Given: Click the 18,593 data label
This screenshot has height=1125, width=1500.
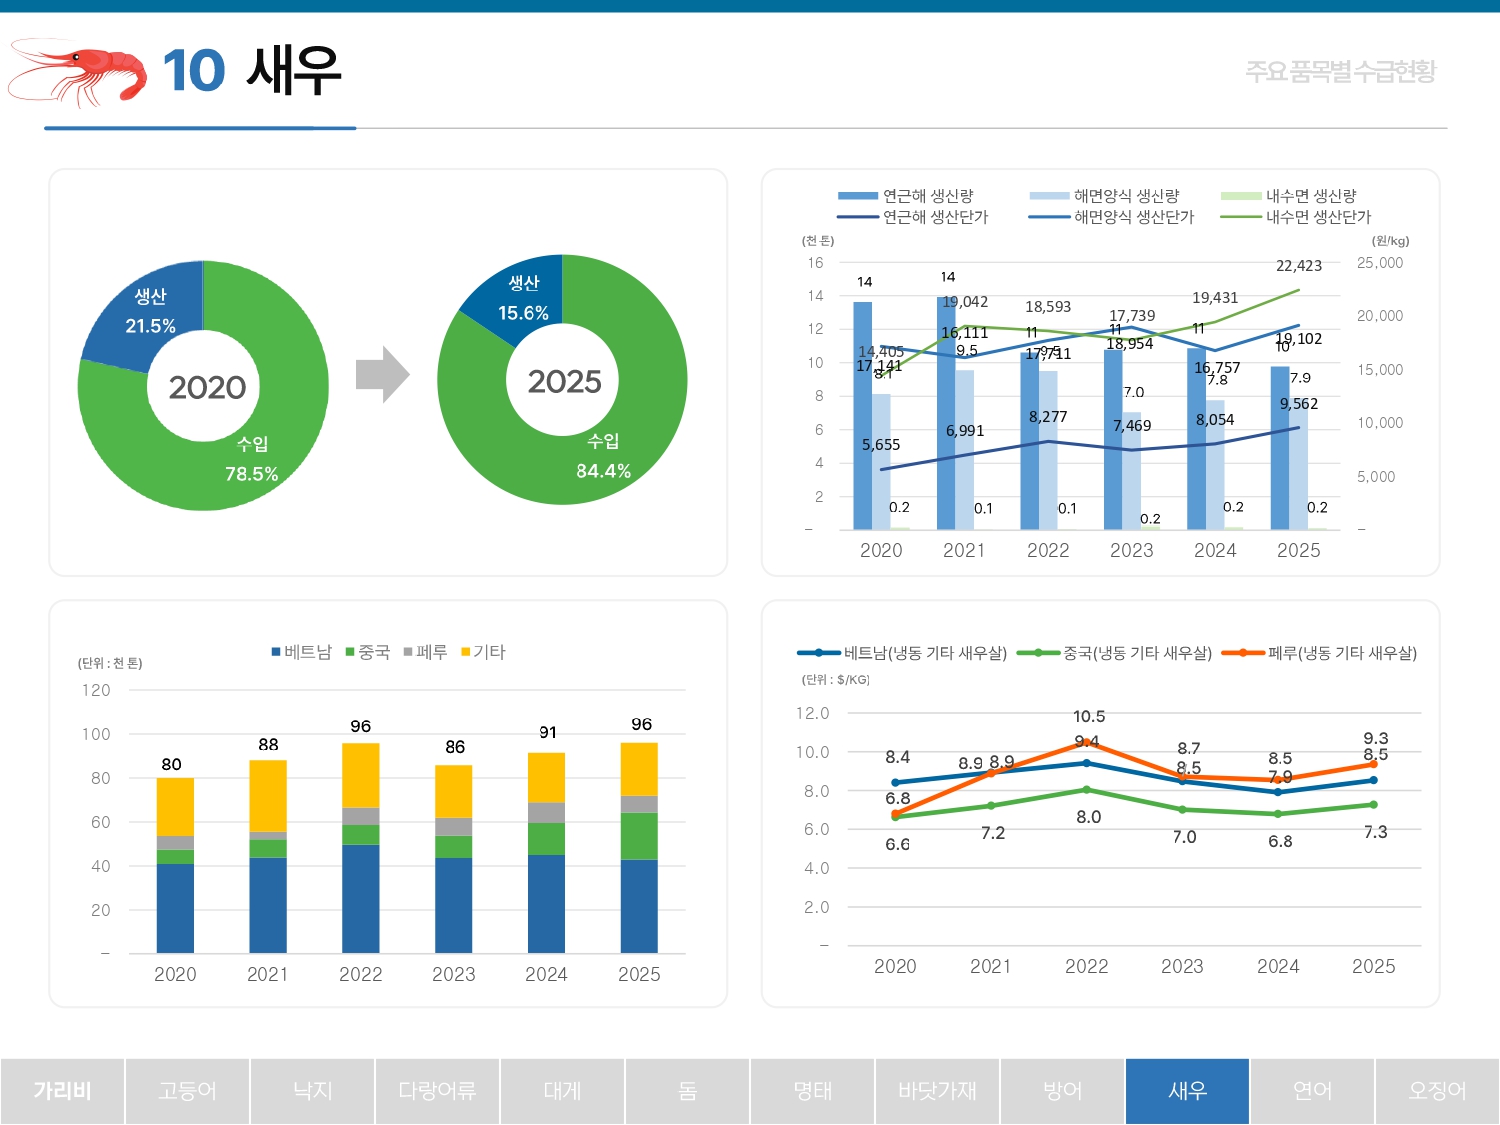Looking at the screenshot, I should 1048,307.
